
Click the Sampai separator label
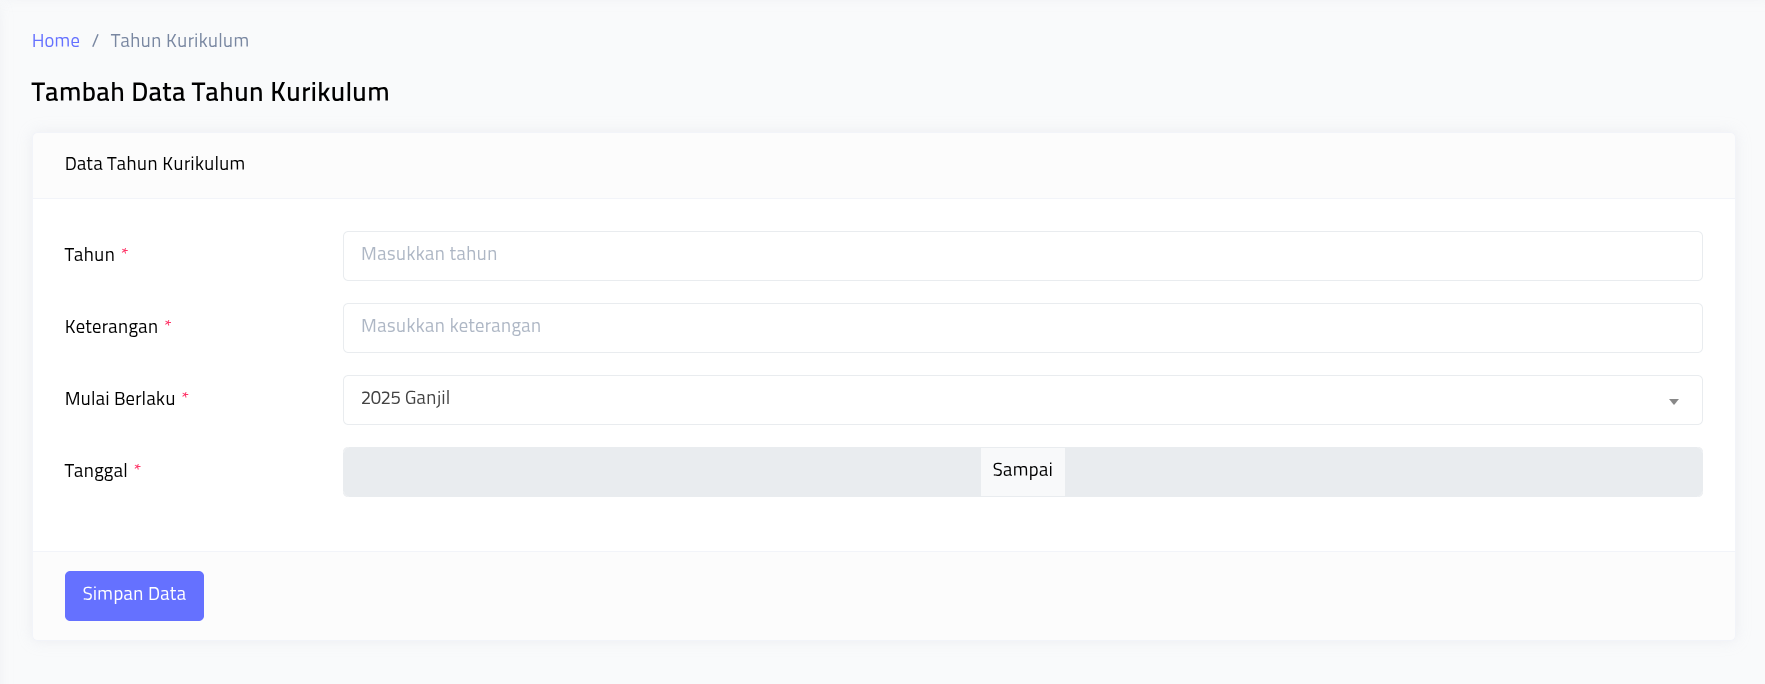[1022, 471]
